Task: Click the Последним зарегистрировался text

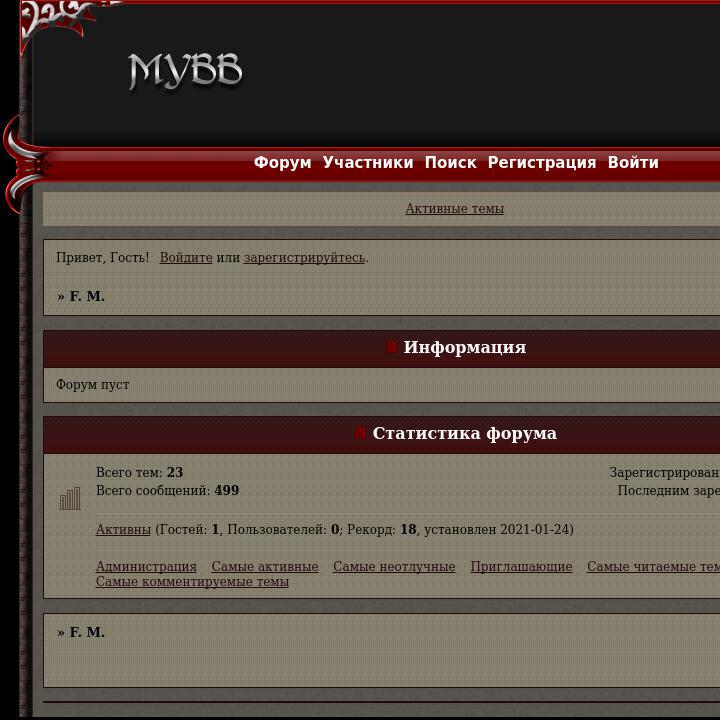Action: [669, 490]
